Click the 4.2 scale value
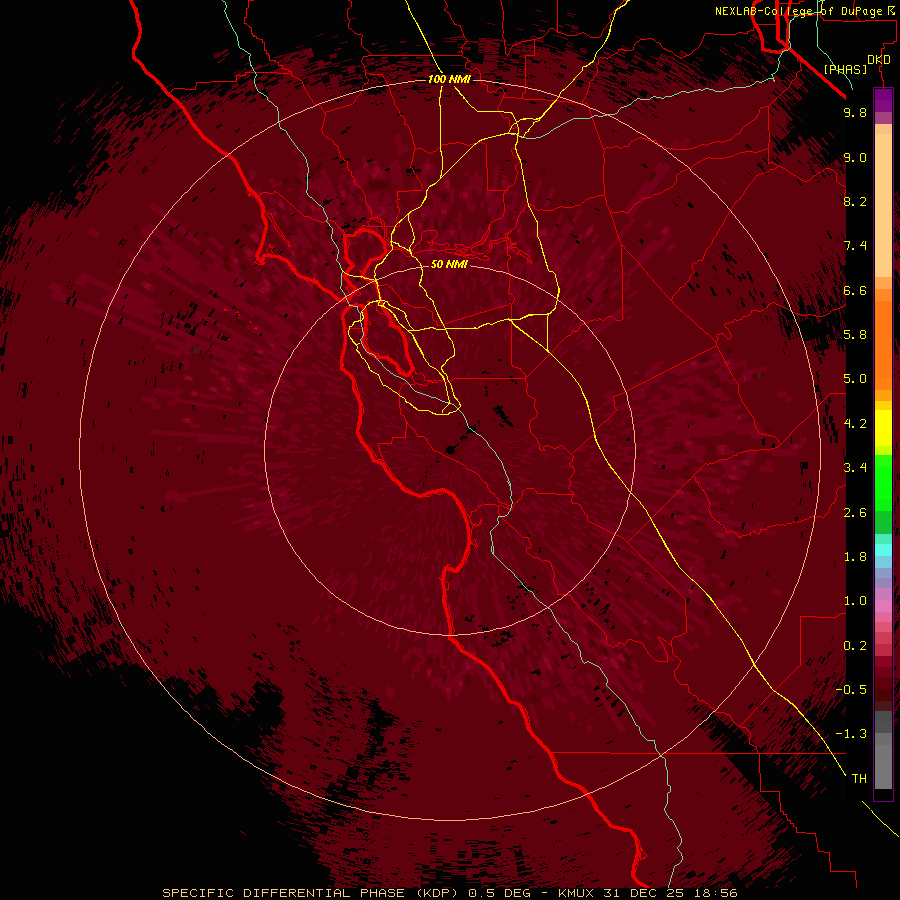This screenshot has height=900, width=900. click(855, 424)
